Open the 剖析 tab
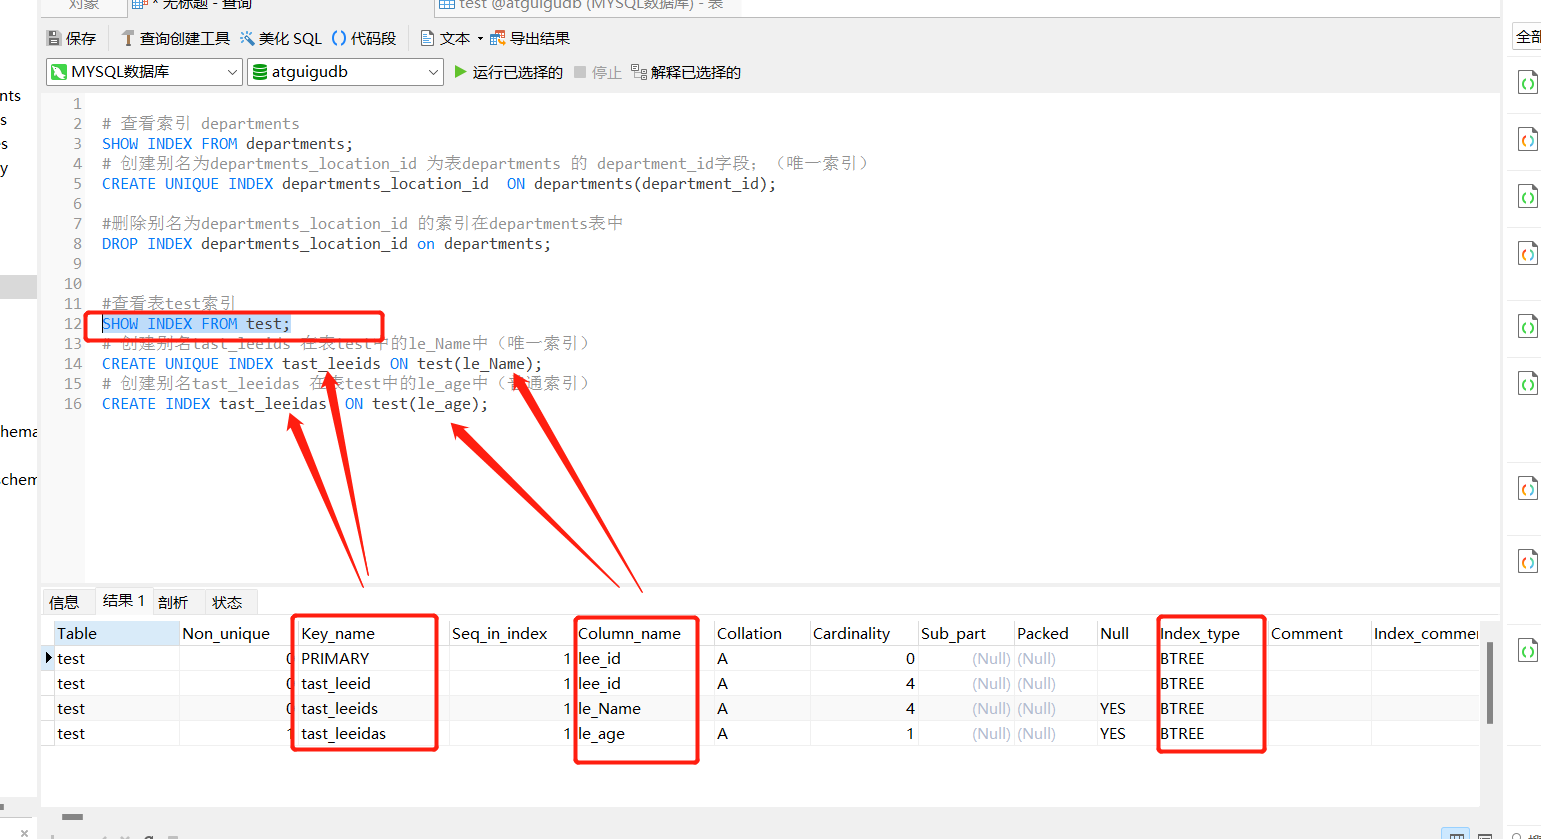Screen dimensions: 1541x839 tap(173, 602)
